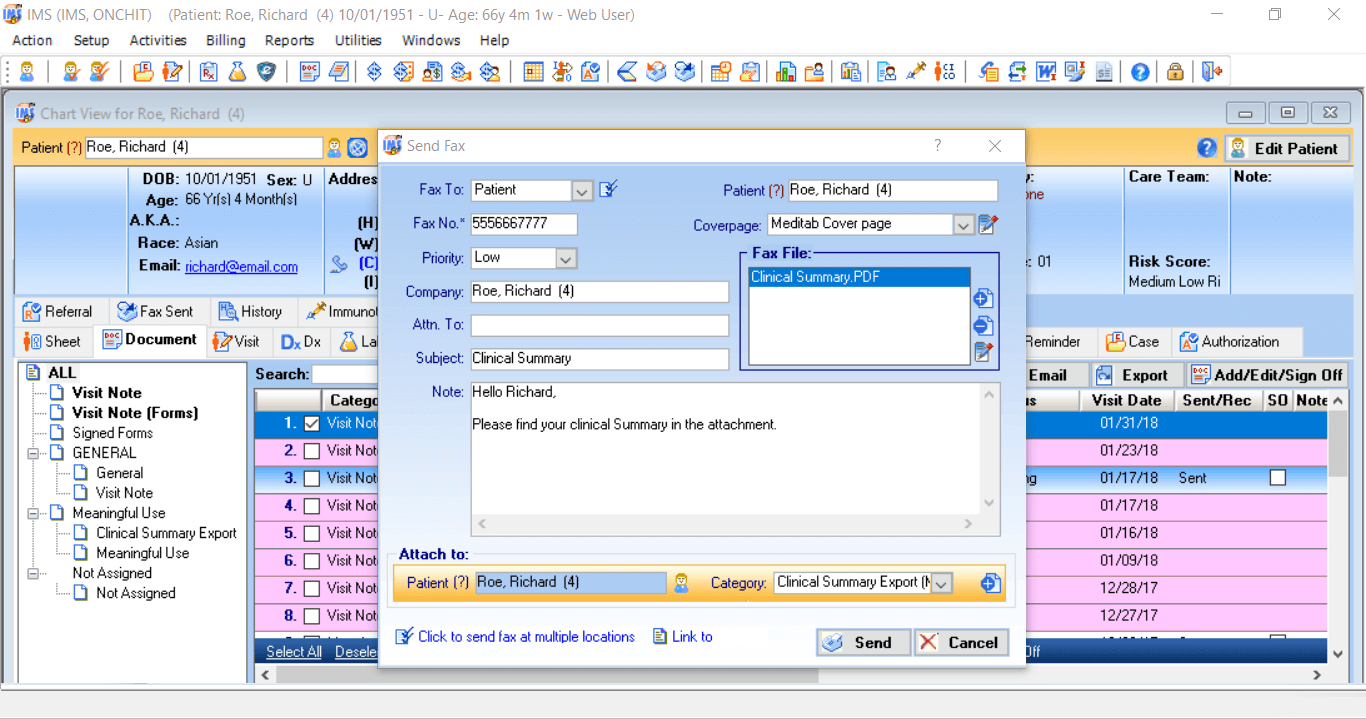
Task: Click the first dollar billing toolbar icon
Action: [374, 72]
